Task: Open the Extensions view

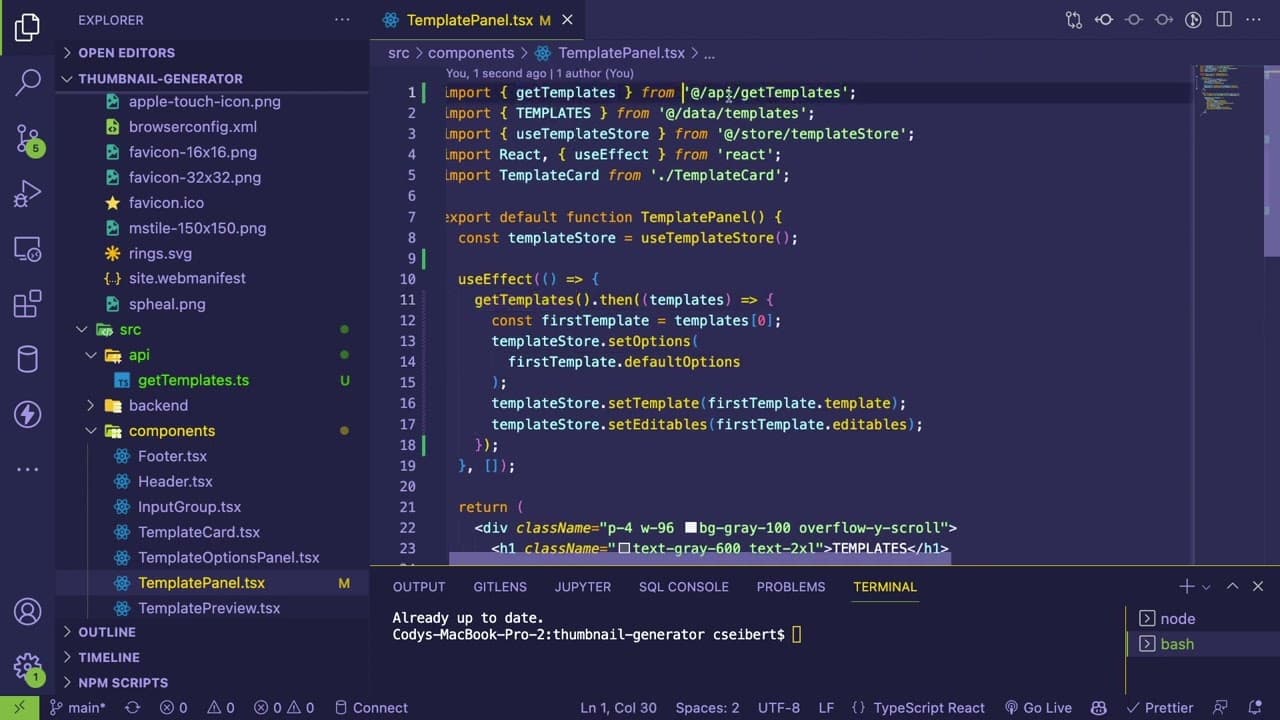Action: (27, 303)
